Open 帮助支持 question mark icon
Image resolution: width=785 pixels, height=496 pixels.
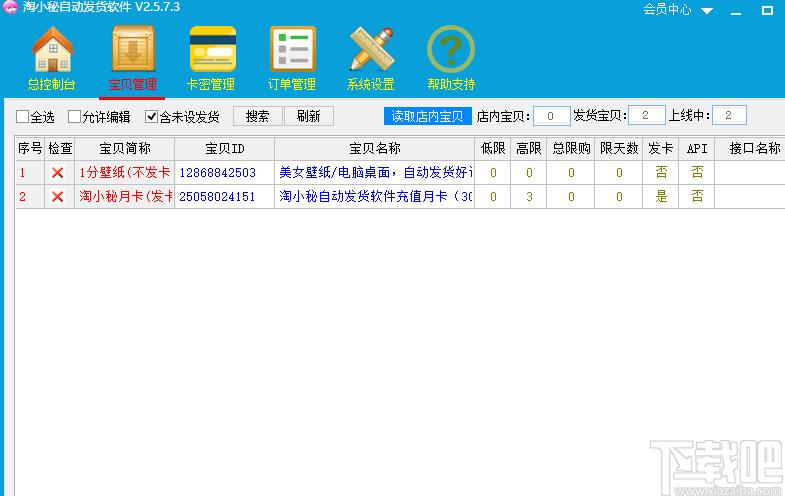tap(451, 49)
